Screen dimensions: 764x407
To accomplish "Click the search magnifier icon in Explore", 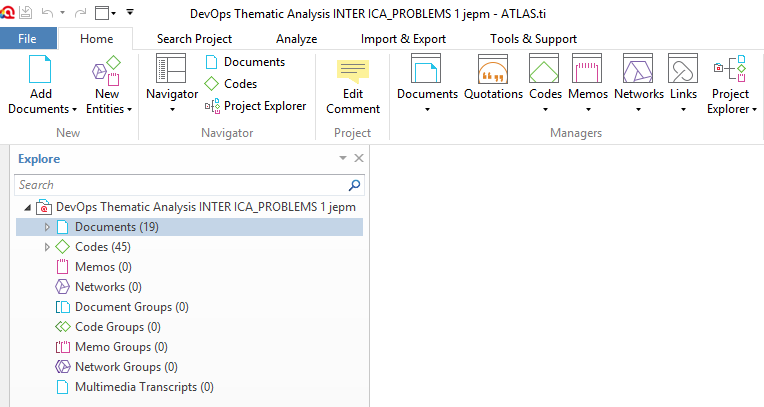I will point(354,185).
